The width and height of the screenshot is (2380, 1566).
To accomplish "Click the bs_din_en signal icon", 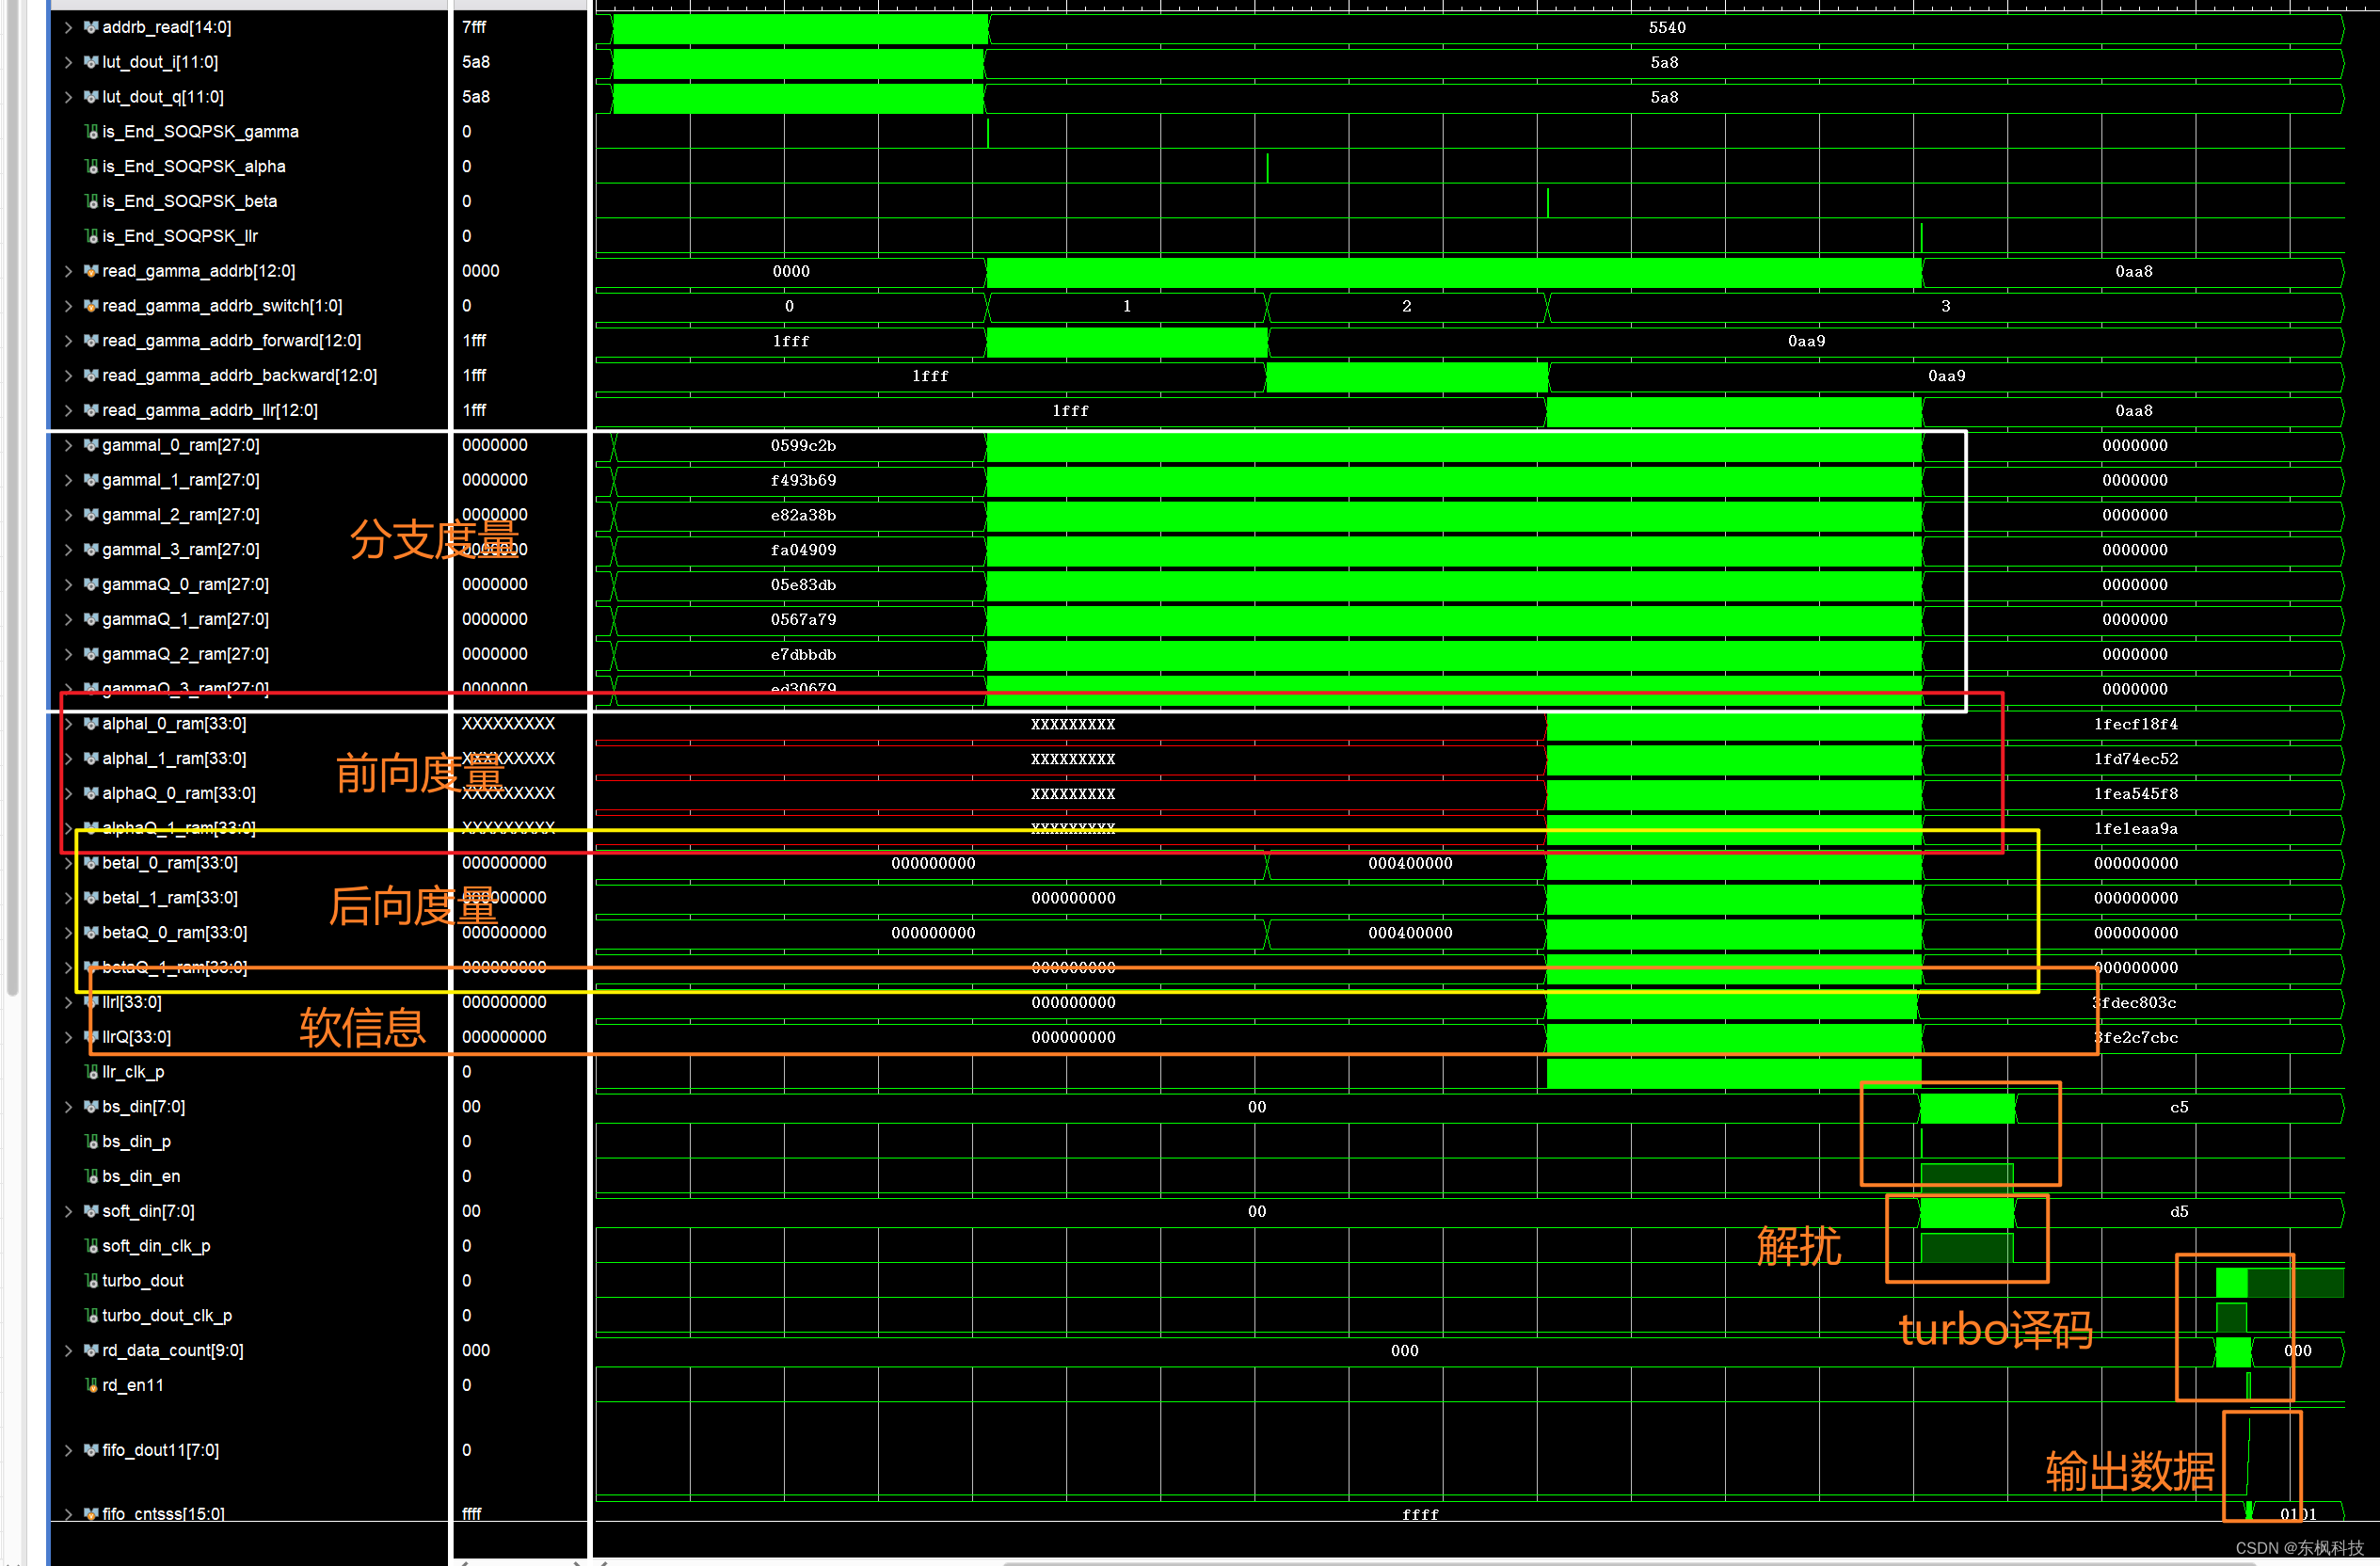I will pos(91,1176).
